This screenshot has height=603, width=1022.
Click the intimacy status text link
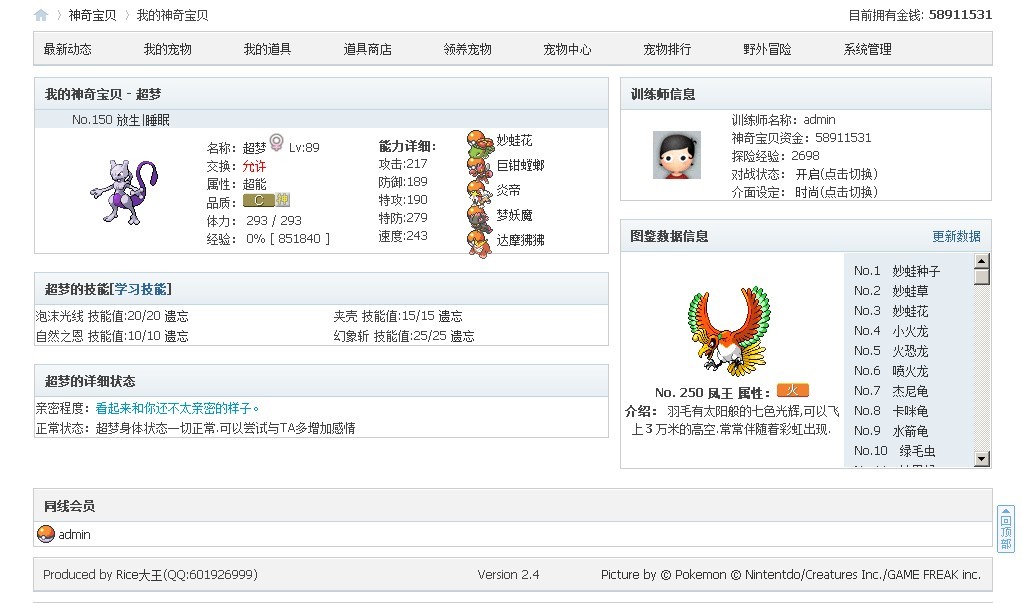pyautogui.click(x=177, y=408)
